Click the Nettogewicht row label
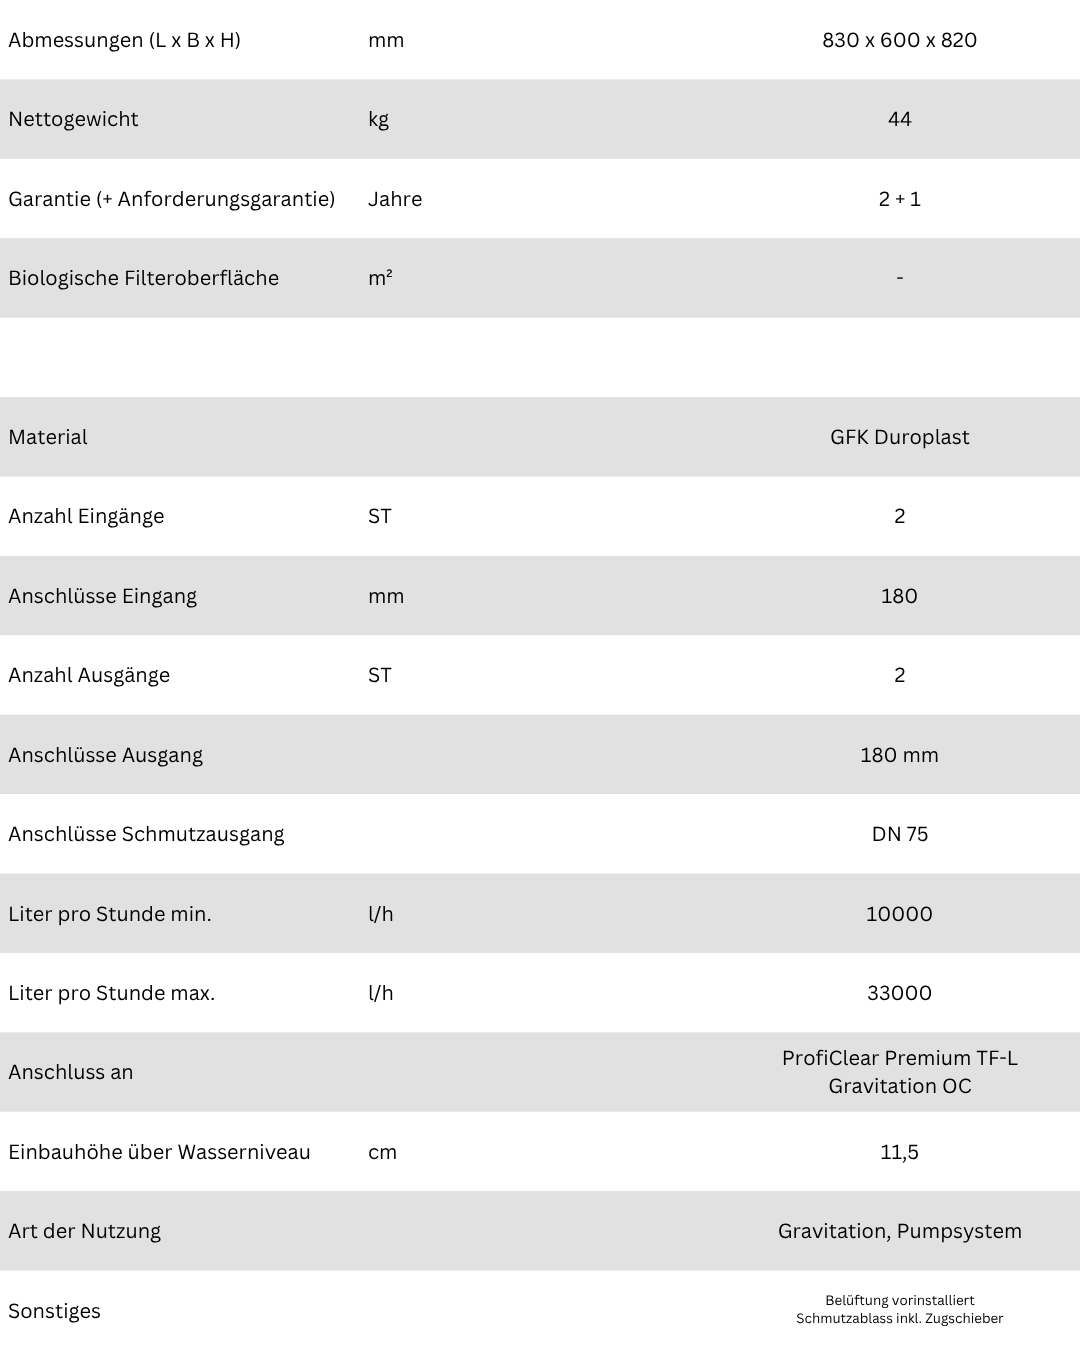Viewport: 1080px width, 1350px height. 73,119
